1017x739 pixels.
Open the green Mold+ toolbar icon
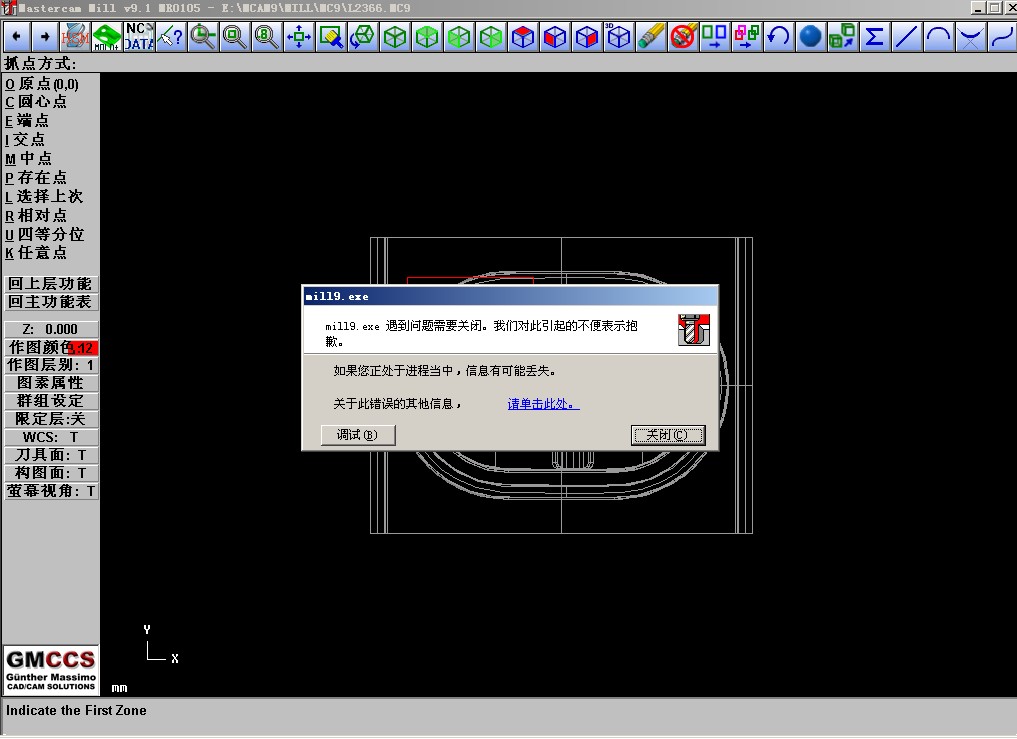pos(107,36)
